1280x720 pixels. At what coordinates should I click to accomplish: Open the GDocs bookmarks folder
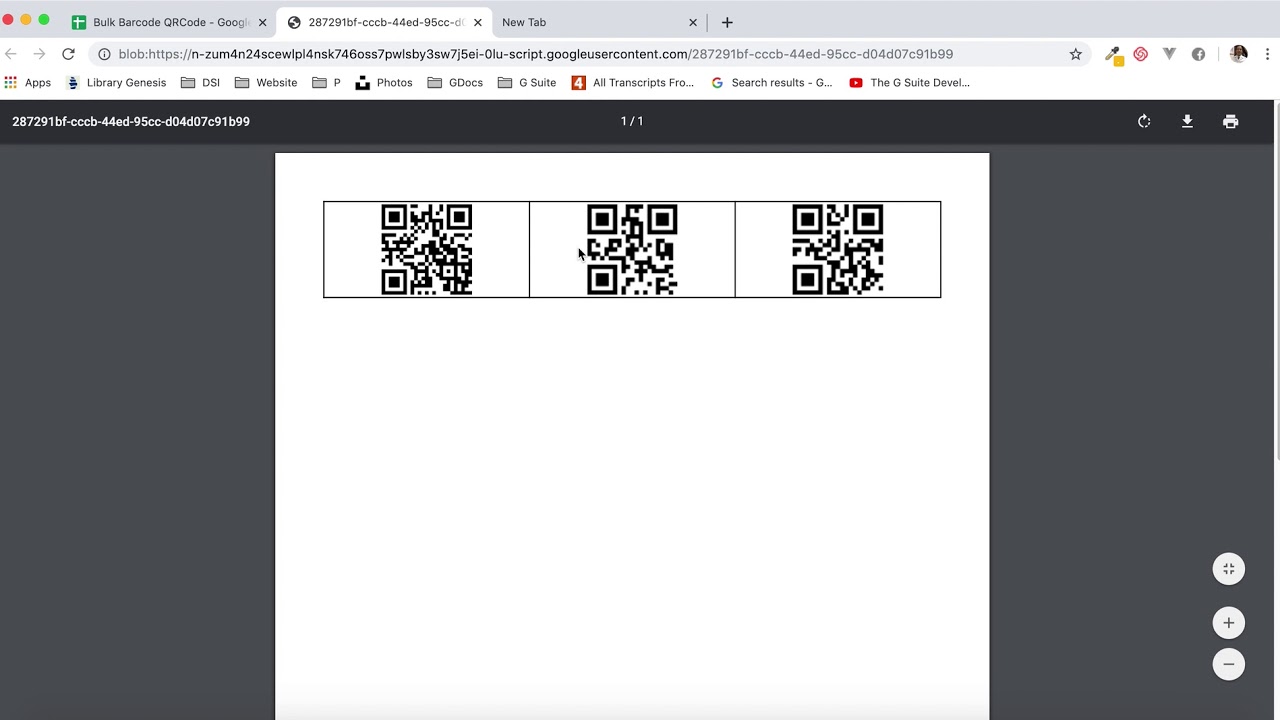click(x=455, y=83)
